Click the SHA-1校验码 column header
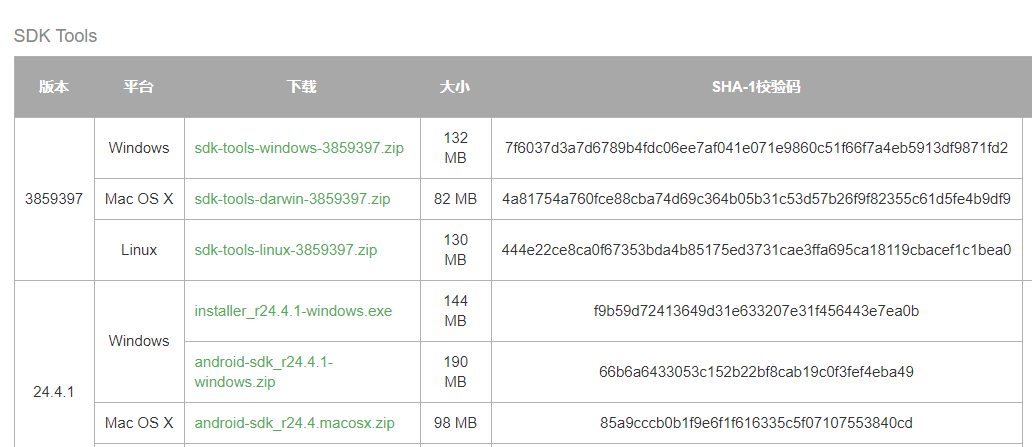Viewport: 1032px width, 447px height. tap(756, 87)
